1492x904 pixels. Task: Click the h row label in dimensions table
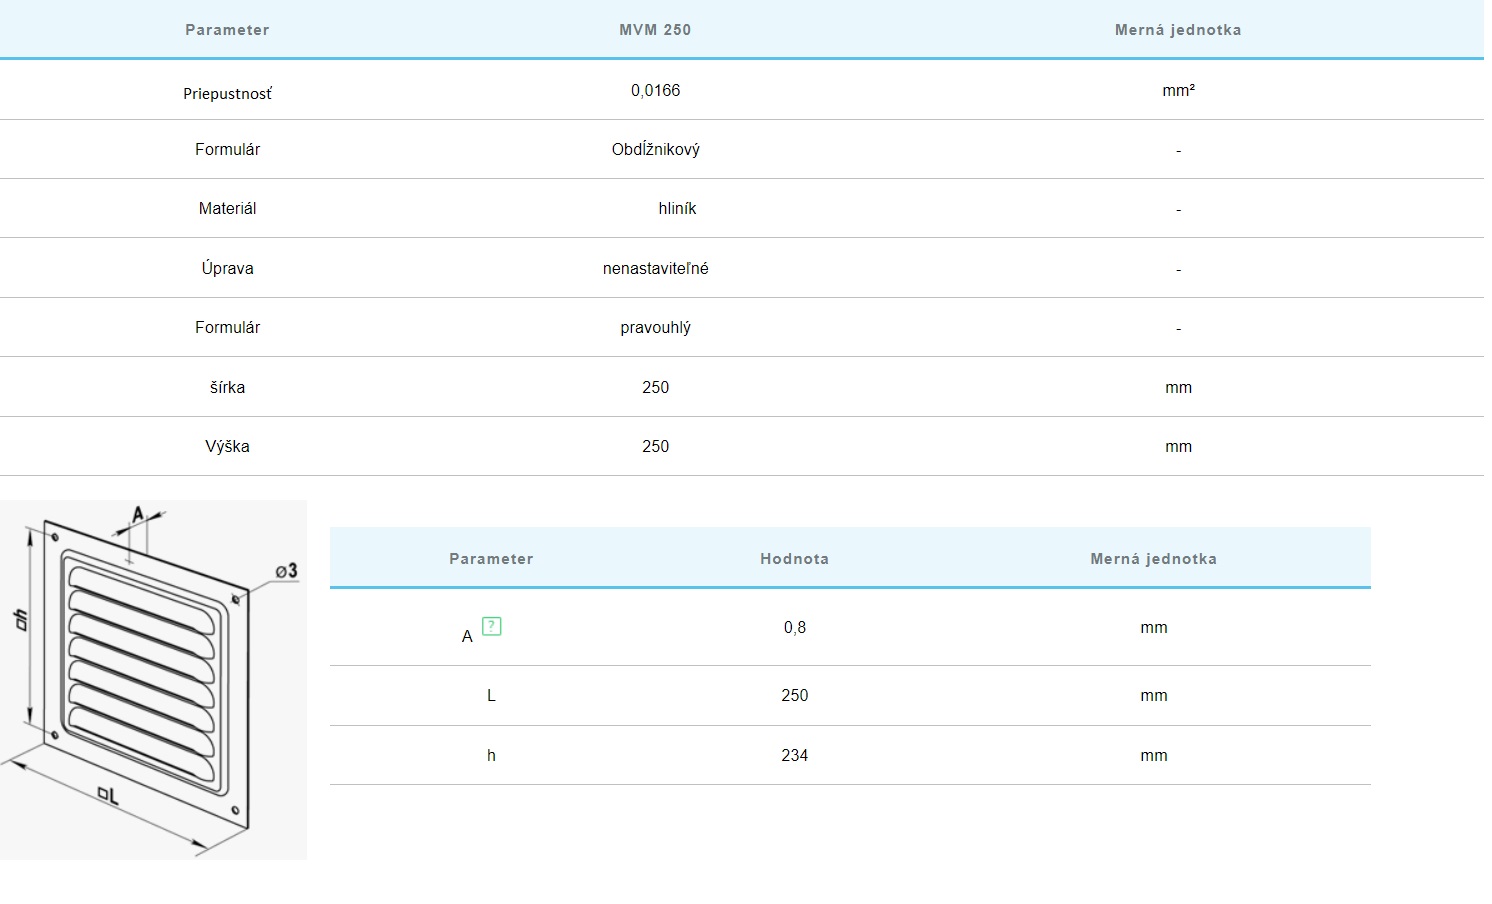coord(491,756)
